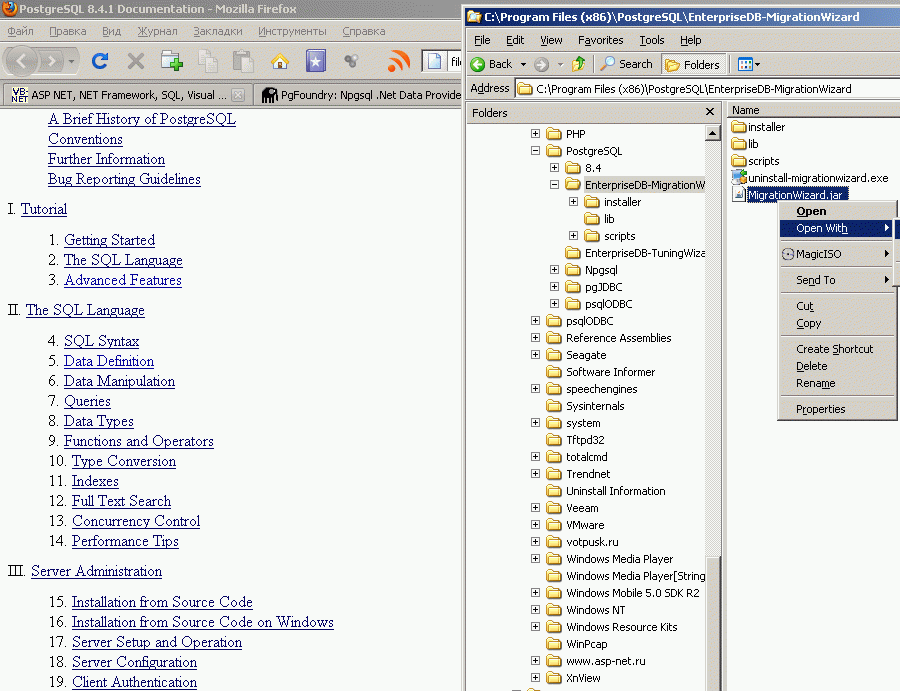Viewport: 900px width, 691px height.
Task: Choose Open With in context menu
Action: coord(837,228)
